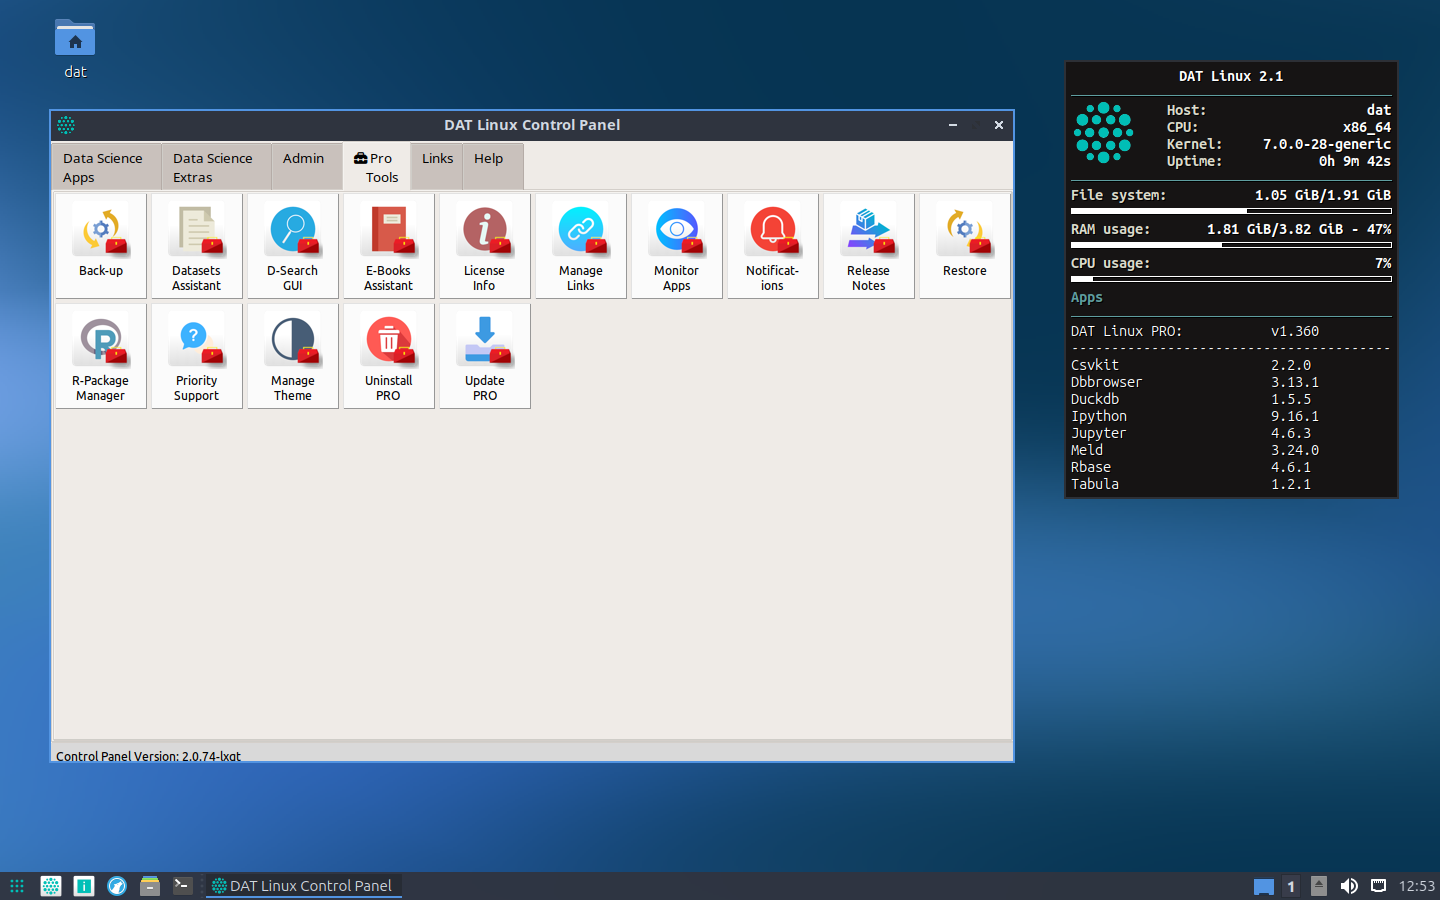The height and width of the screenshot is (900, 1440).
Task: Click the Kernel 7.0.0-28-generic line
Action: point(1279,144)
